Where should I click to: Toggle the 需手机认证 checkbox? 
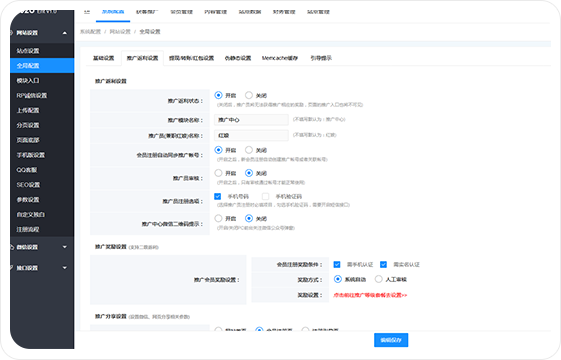(337, 264)
